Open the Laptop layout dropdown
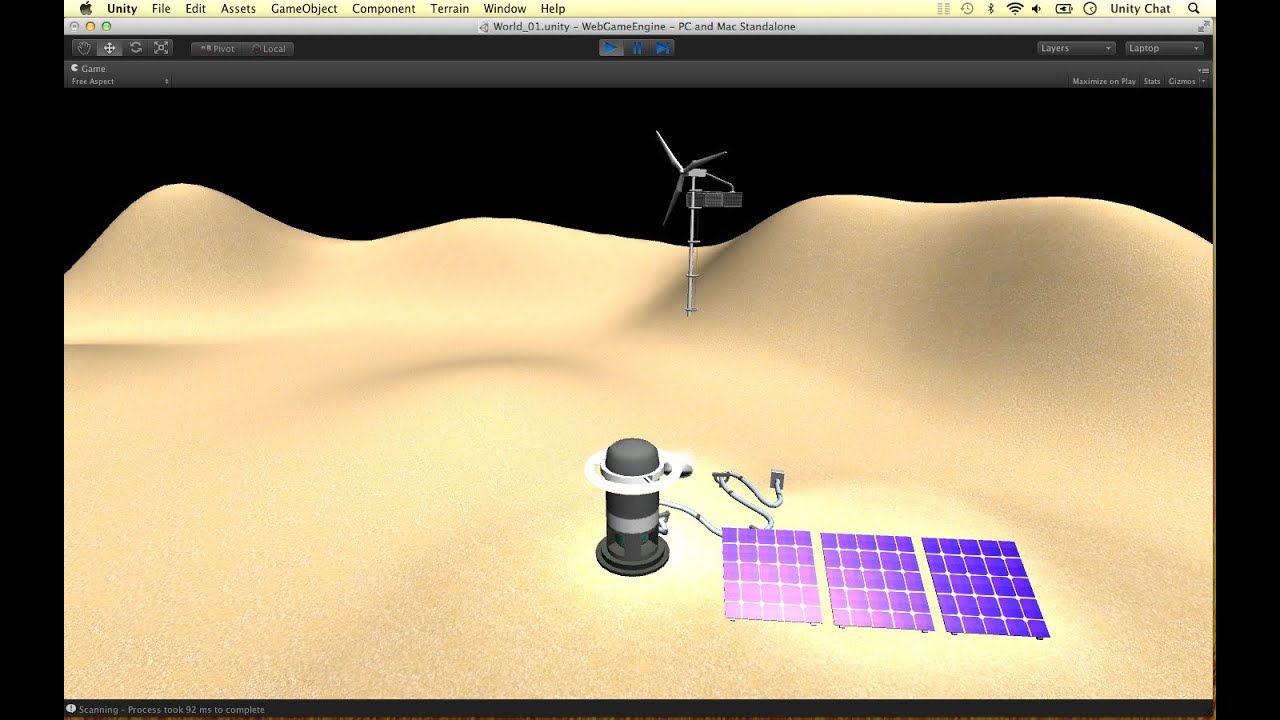The image size is (1280, 720). point(1164,48)
